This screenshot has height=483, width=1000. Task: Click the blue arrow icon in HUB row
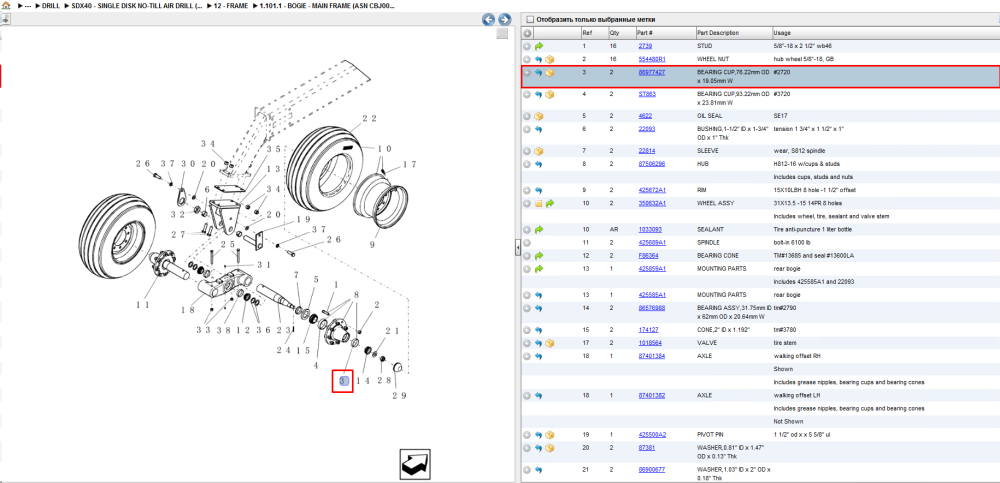pyautogui.click(x=539, y=164)
